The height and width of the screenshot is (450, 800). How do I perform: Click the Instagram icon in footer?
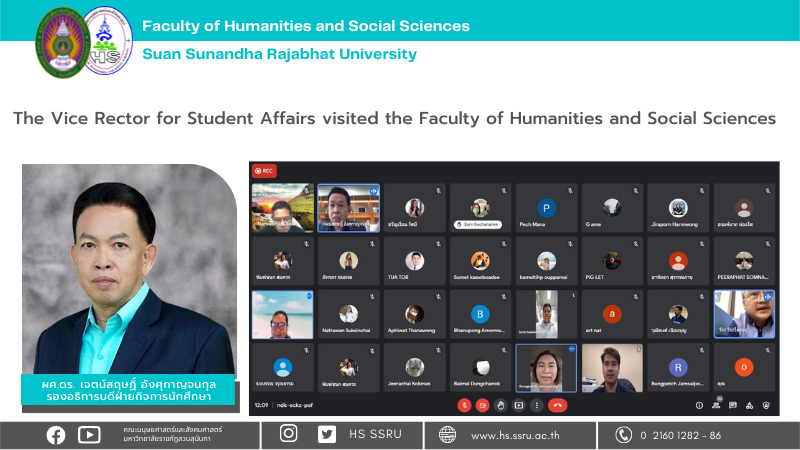point(289,434)
